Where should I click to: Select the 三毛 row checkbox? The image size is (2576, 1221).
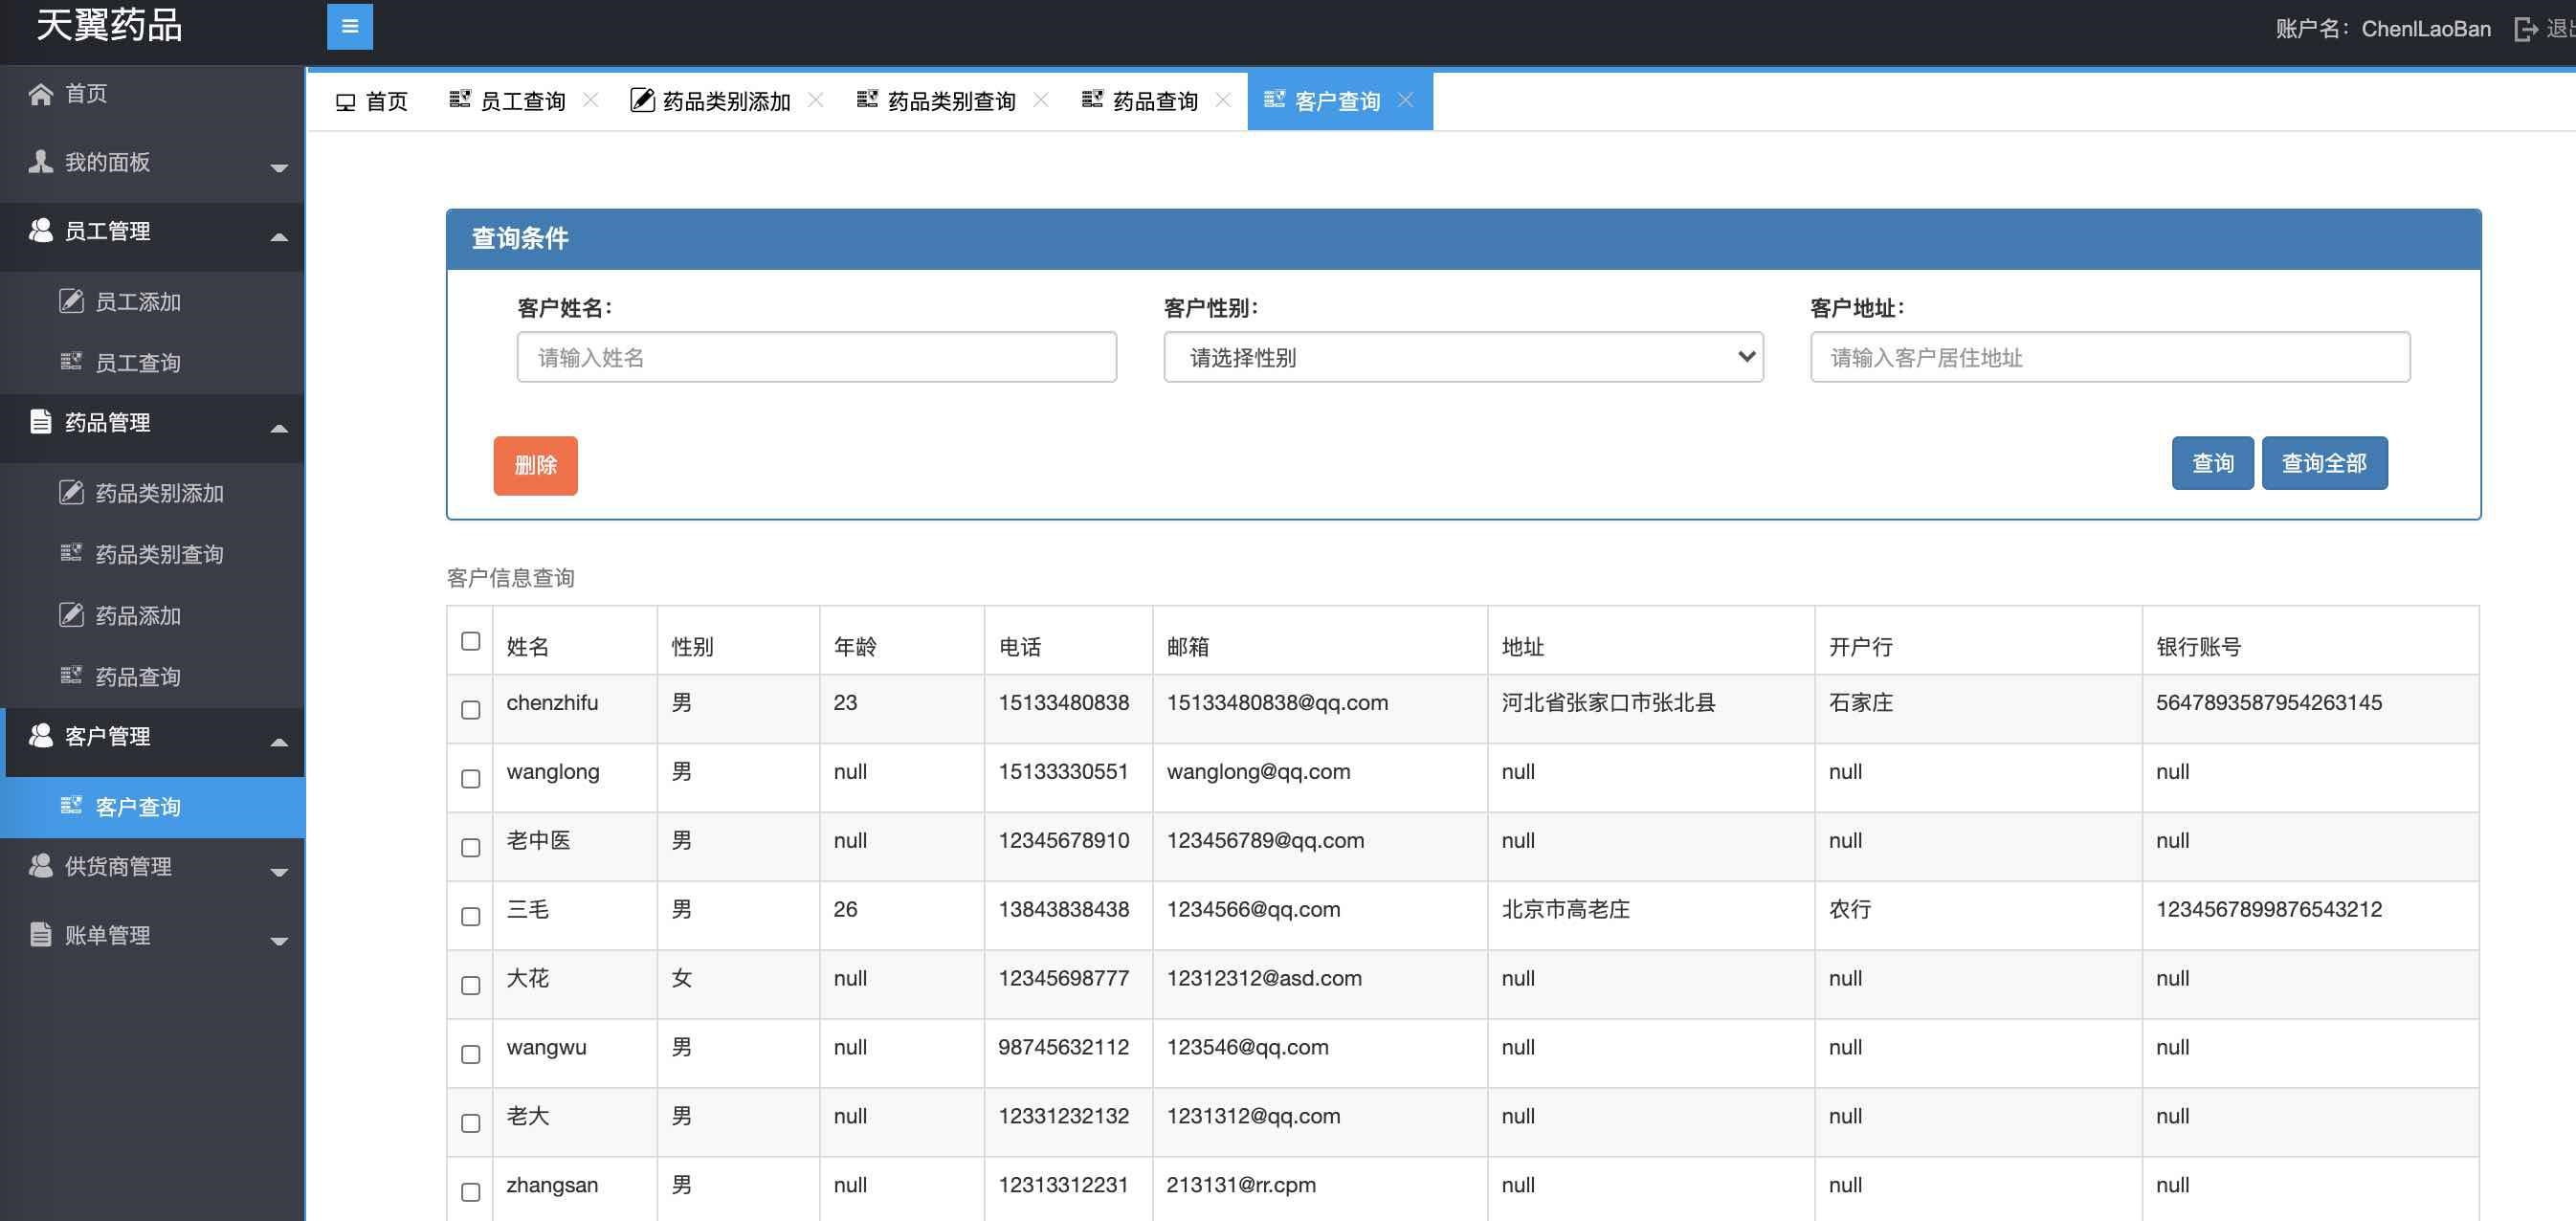tap(470, 916)
